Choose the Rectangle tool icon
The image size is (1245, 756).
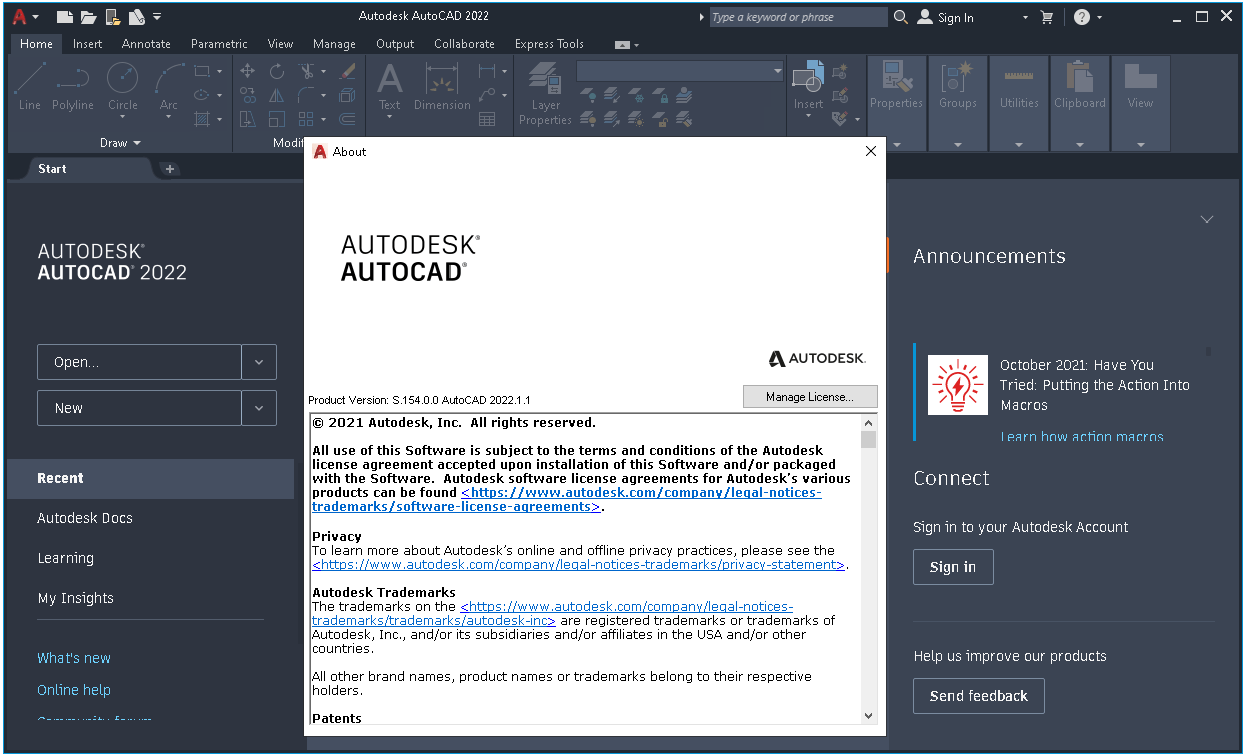coord(202,72)
